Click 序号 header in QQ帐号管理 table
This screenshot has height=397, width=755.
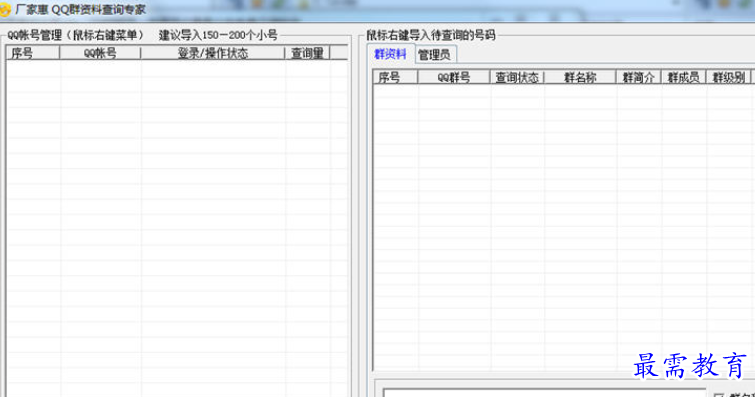click(x=33, y=53)
